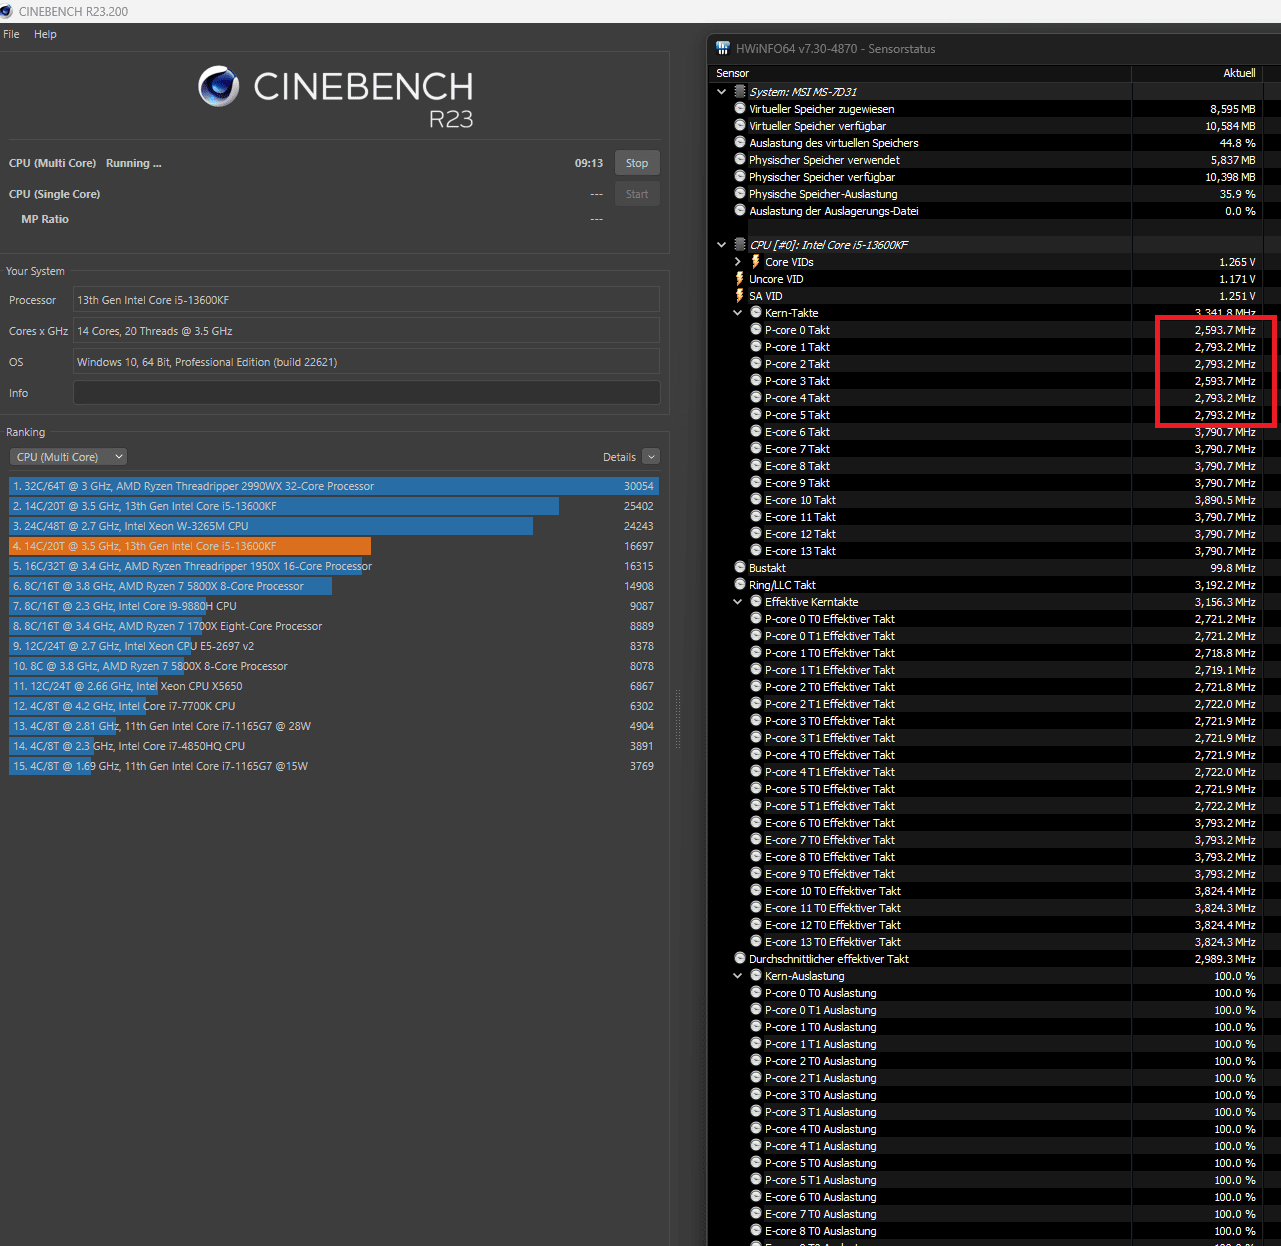Expand the Core VIDs tree node
Viewport: 1281px width, 1246px height.
pyautogui.click(x=738, y=262)
